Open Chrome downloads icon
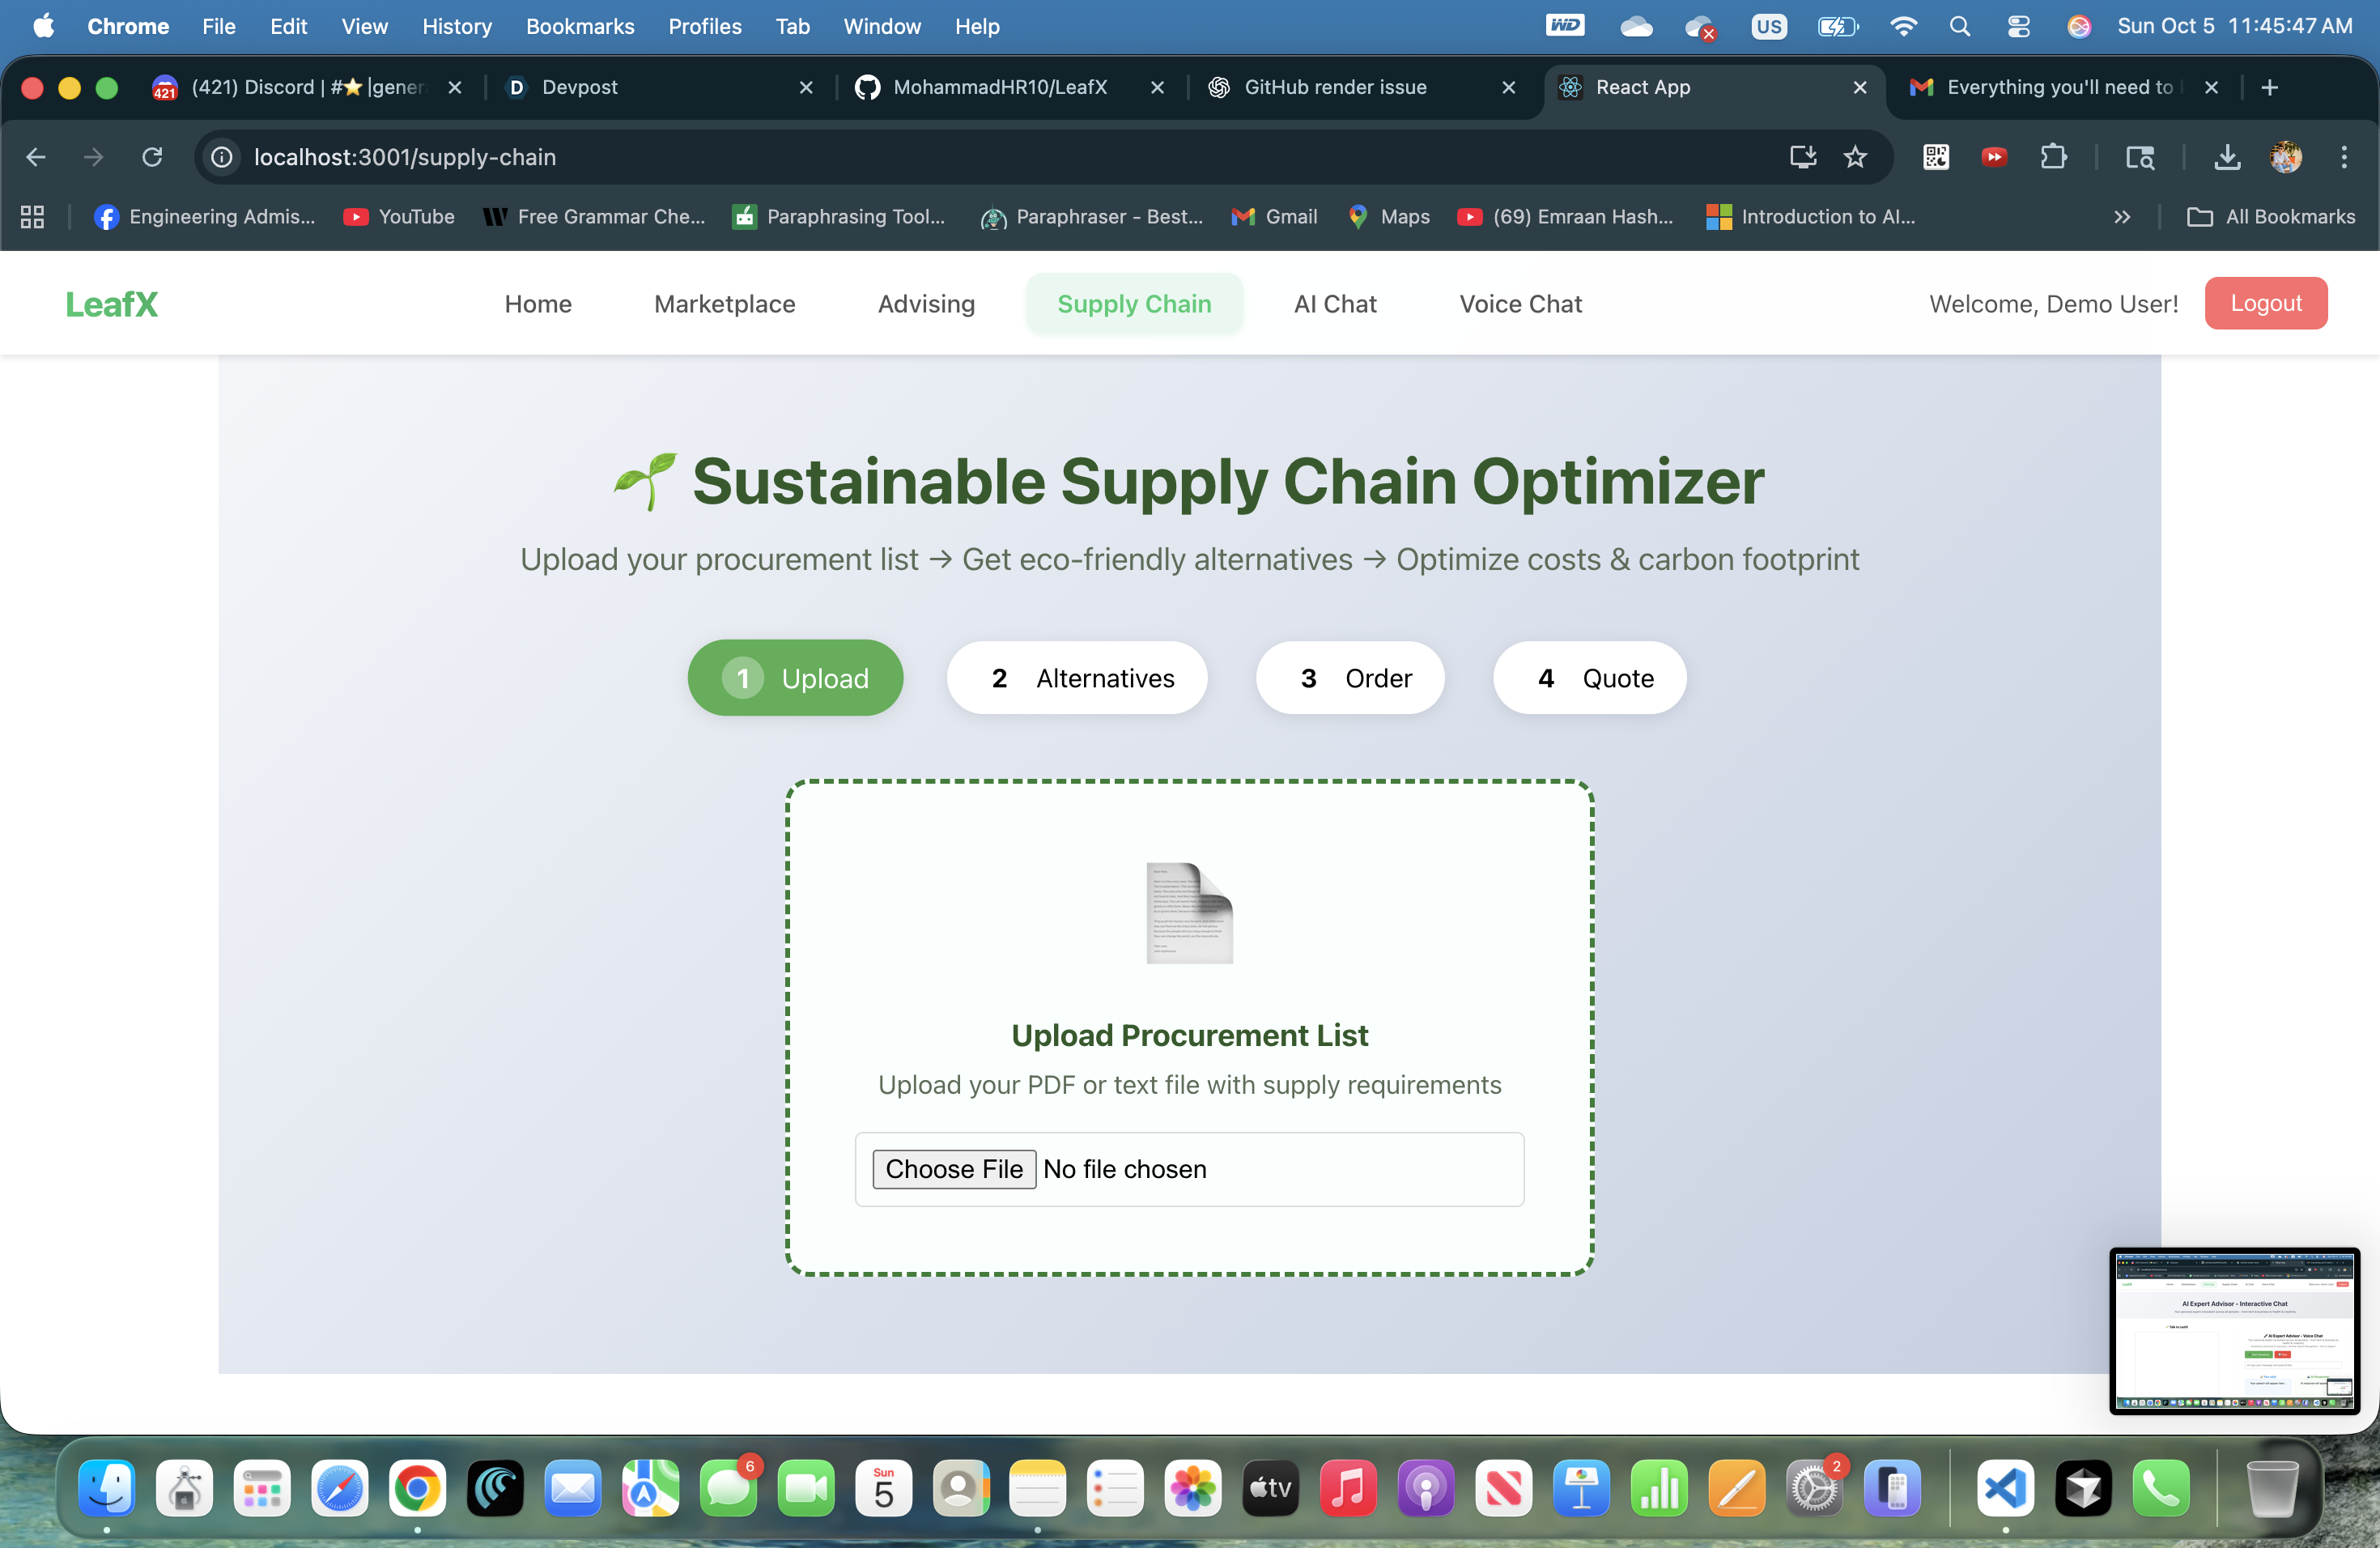 pyautogui.click(x=2227, y=157)
